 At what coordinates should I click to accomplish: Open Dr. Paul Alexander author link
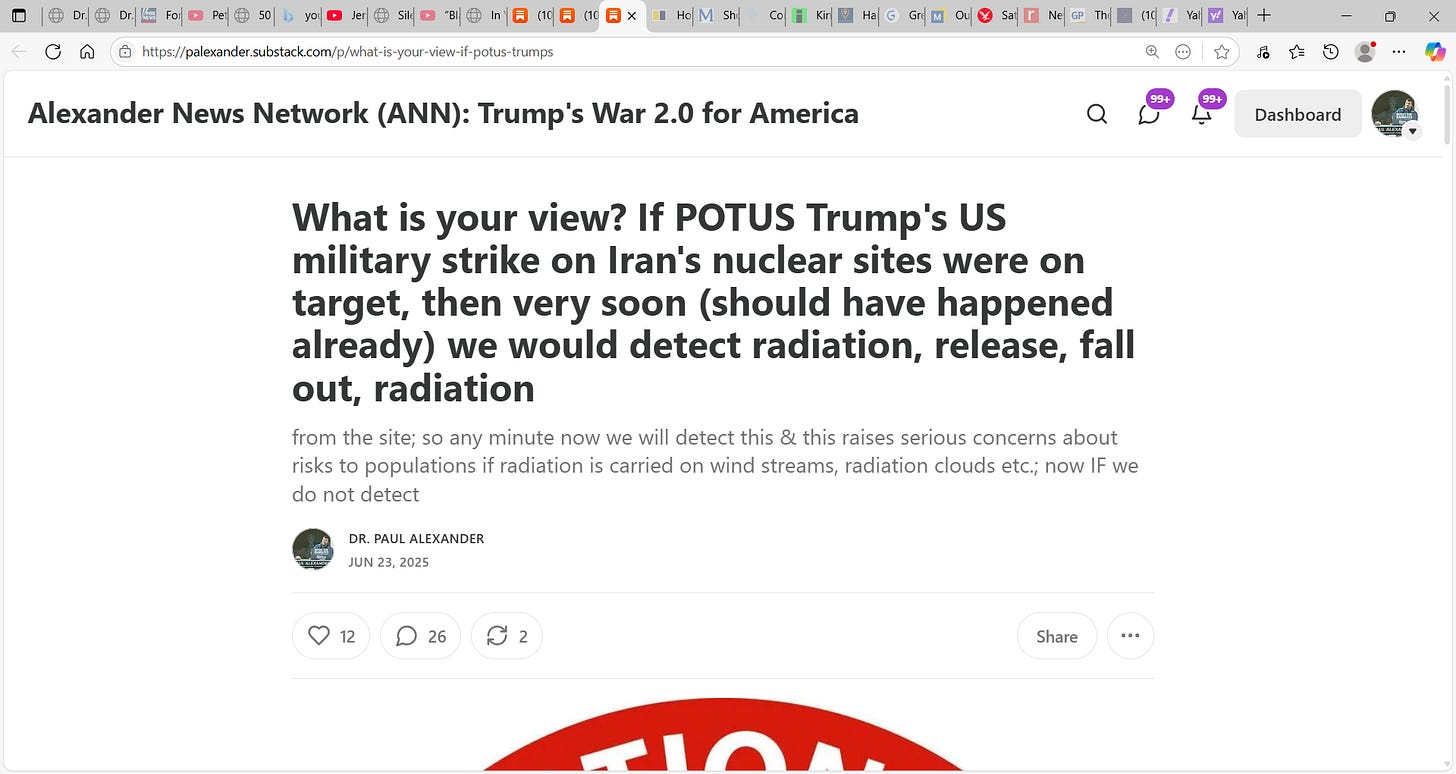[x=416, y=538]
